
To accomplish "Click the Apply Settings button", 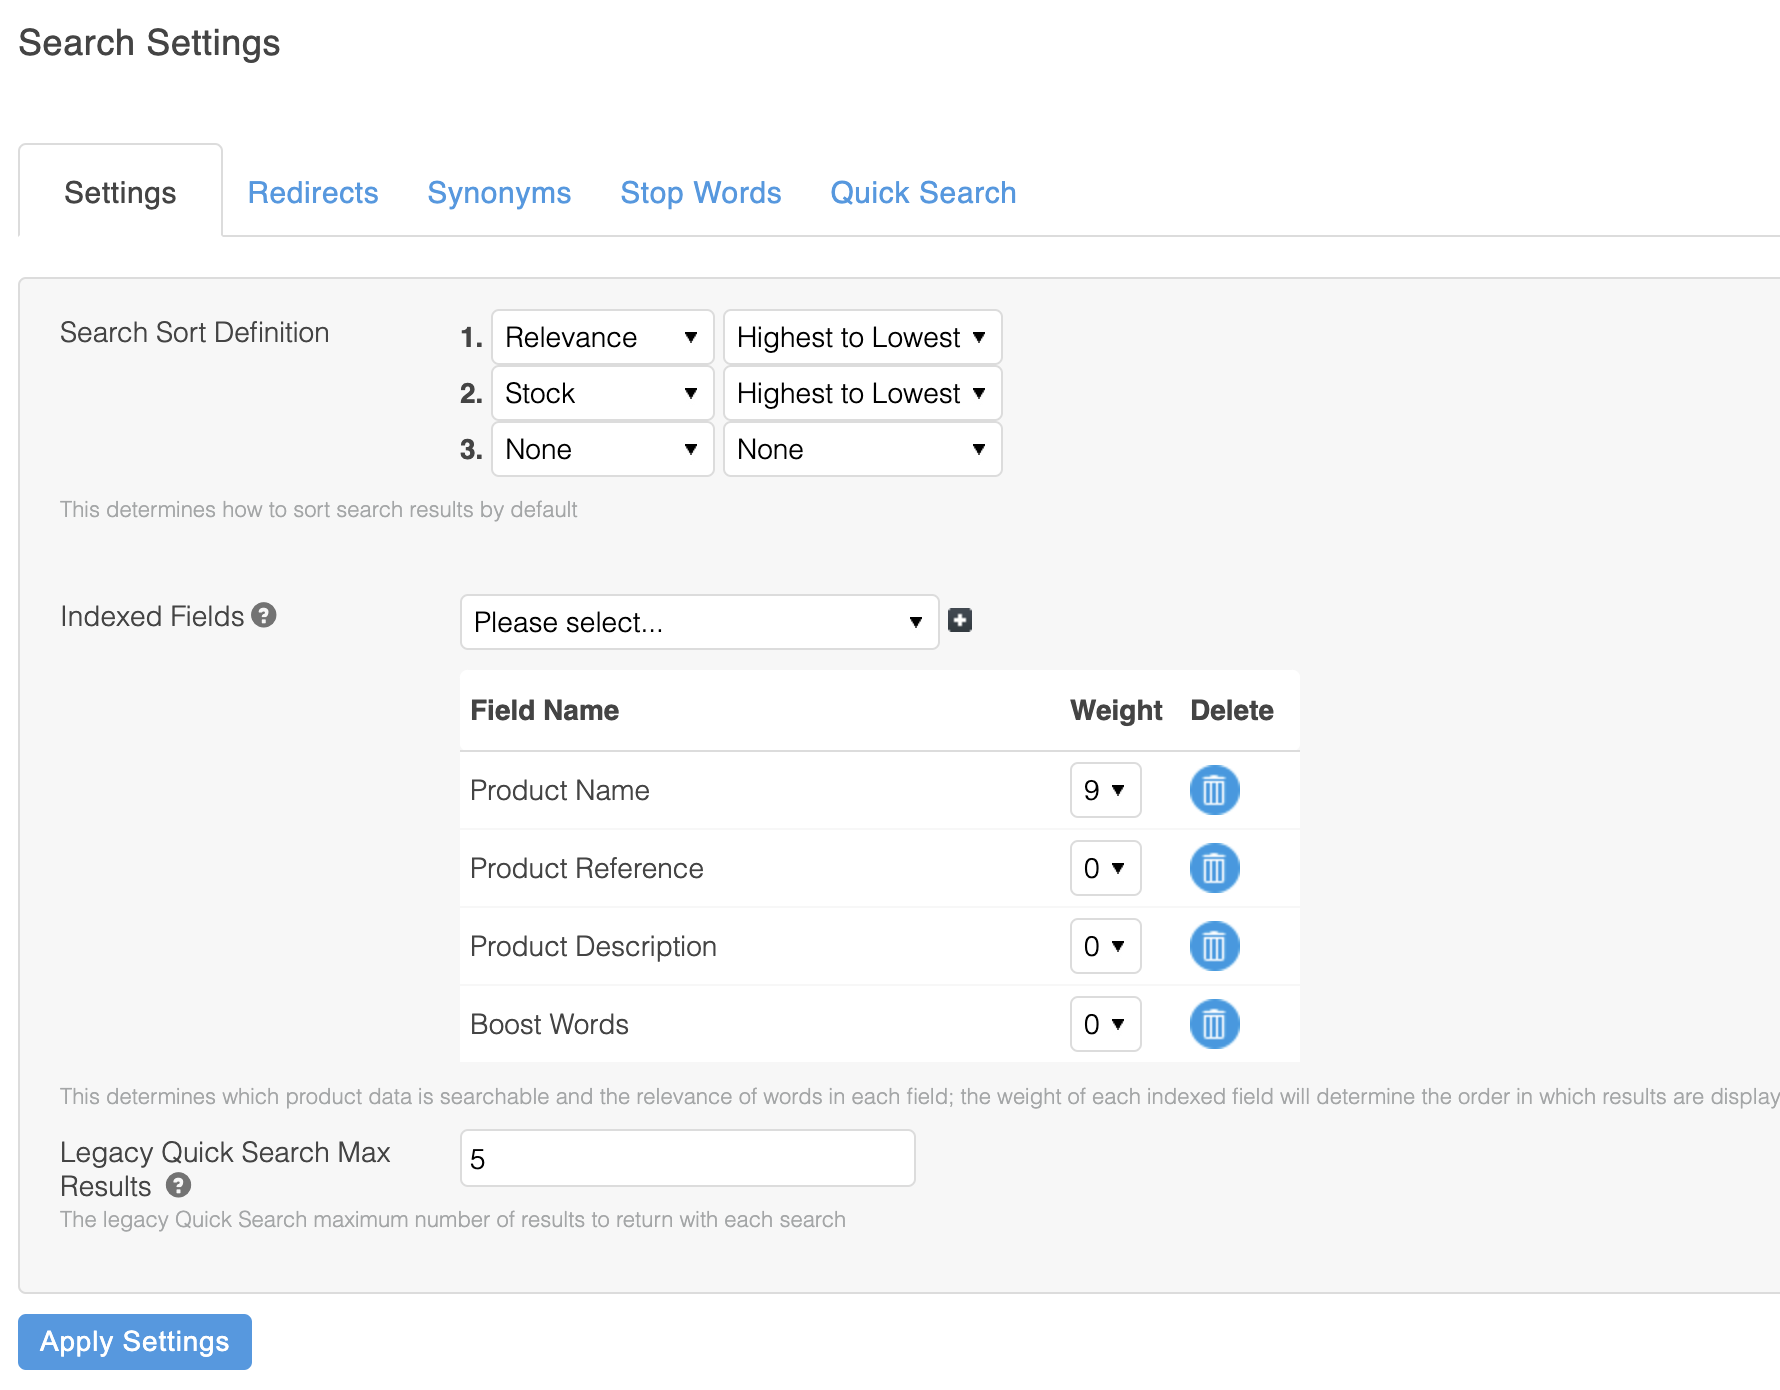I will click(135, 1341).
